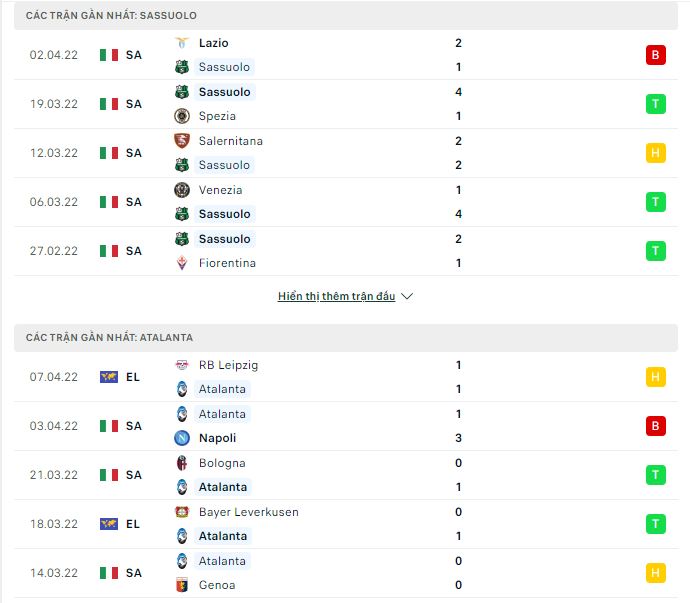
Task: Click the Bologna team logo
Action: point(182,463)
